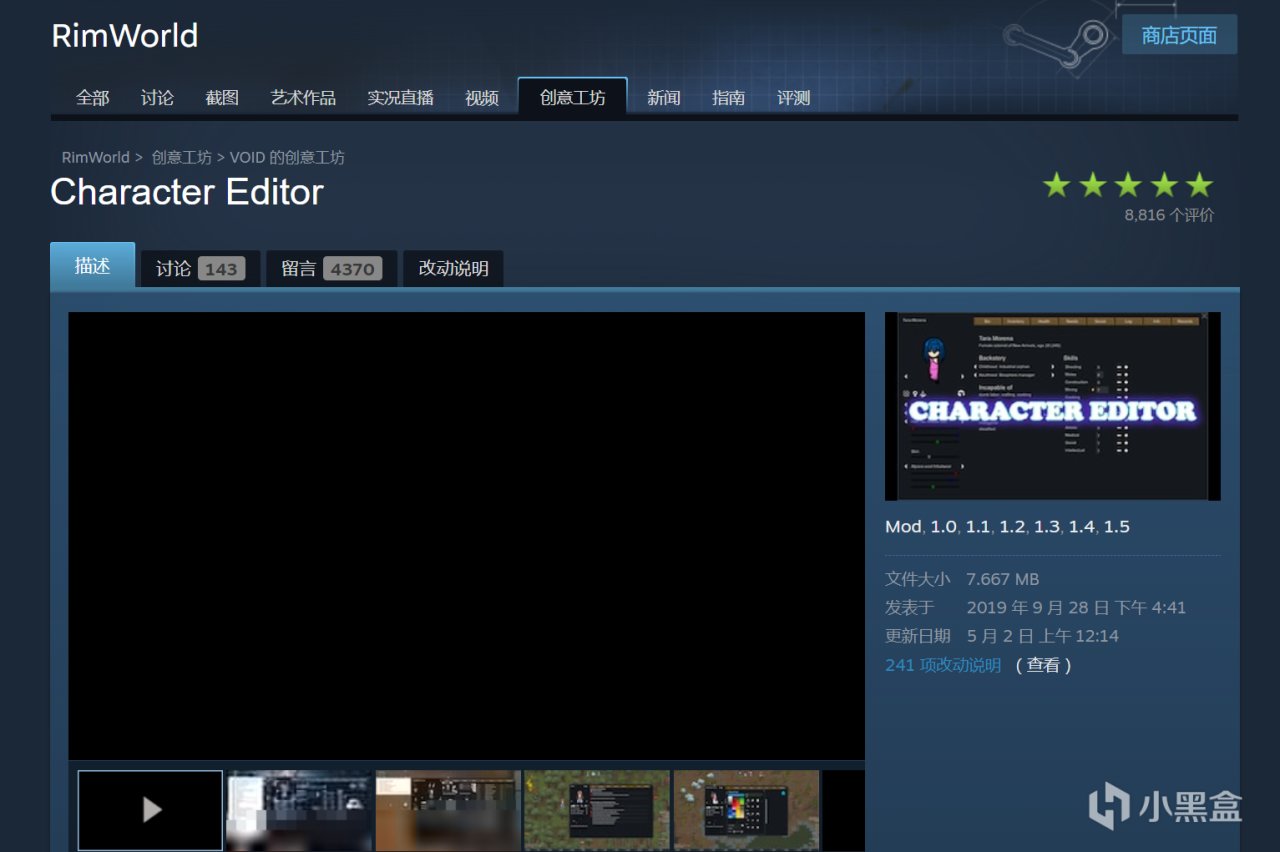Select the 创意工坊 workshop tab

tap(572, 97)
